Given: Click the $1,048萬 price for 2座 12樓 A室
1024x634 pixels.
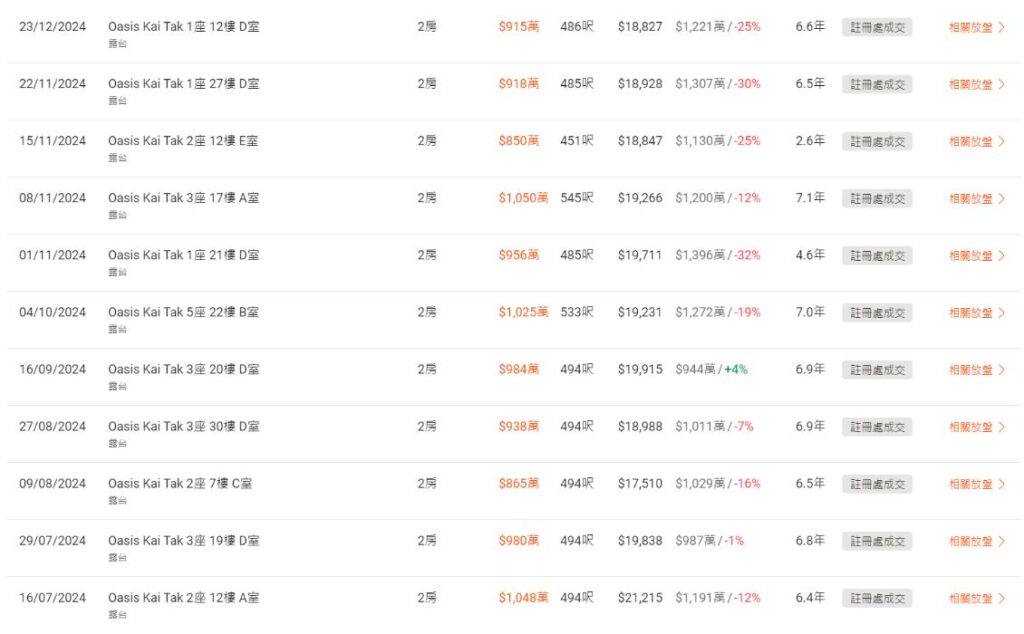Looking at the screenshot, I should coord(523,598).
